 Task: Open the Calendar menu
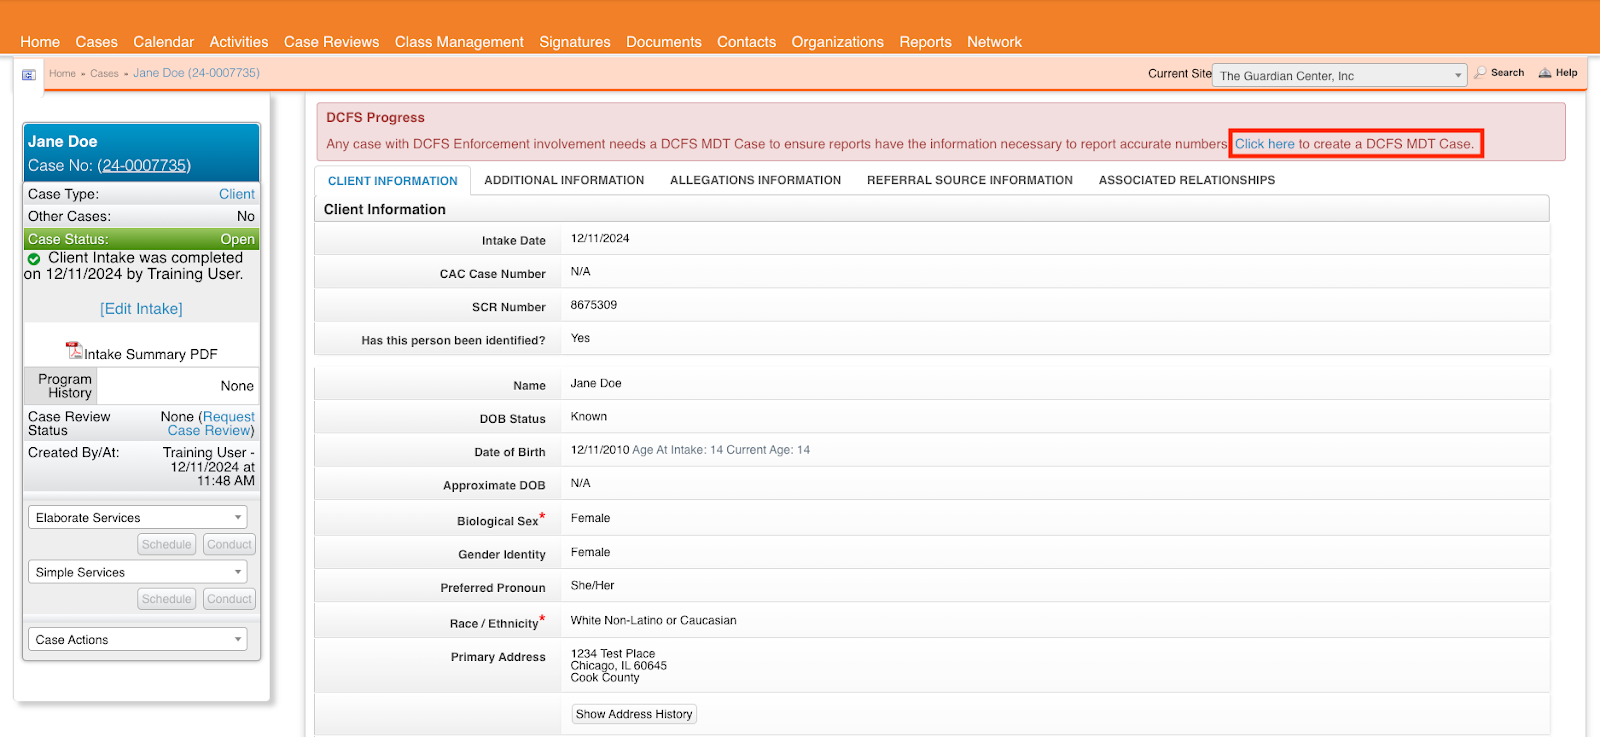[x=163, y=42]
